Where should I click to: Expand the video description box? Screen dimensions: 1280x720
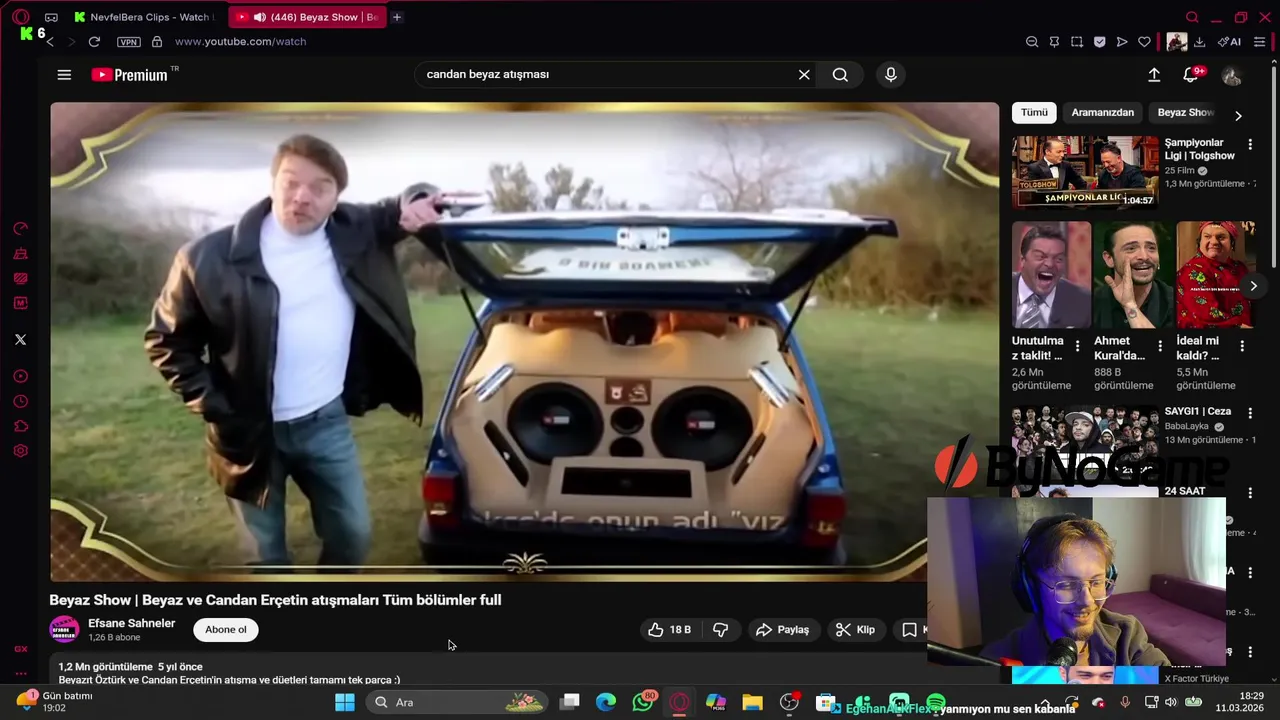tap(490, 672)
